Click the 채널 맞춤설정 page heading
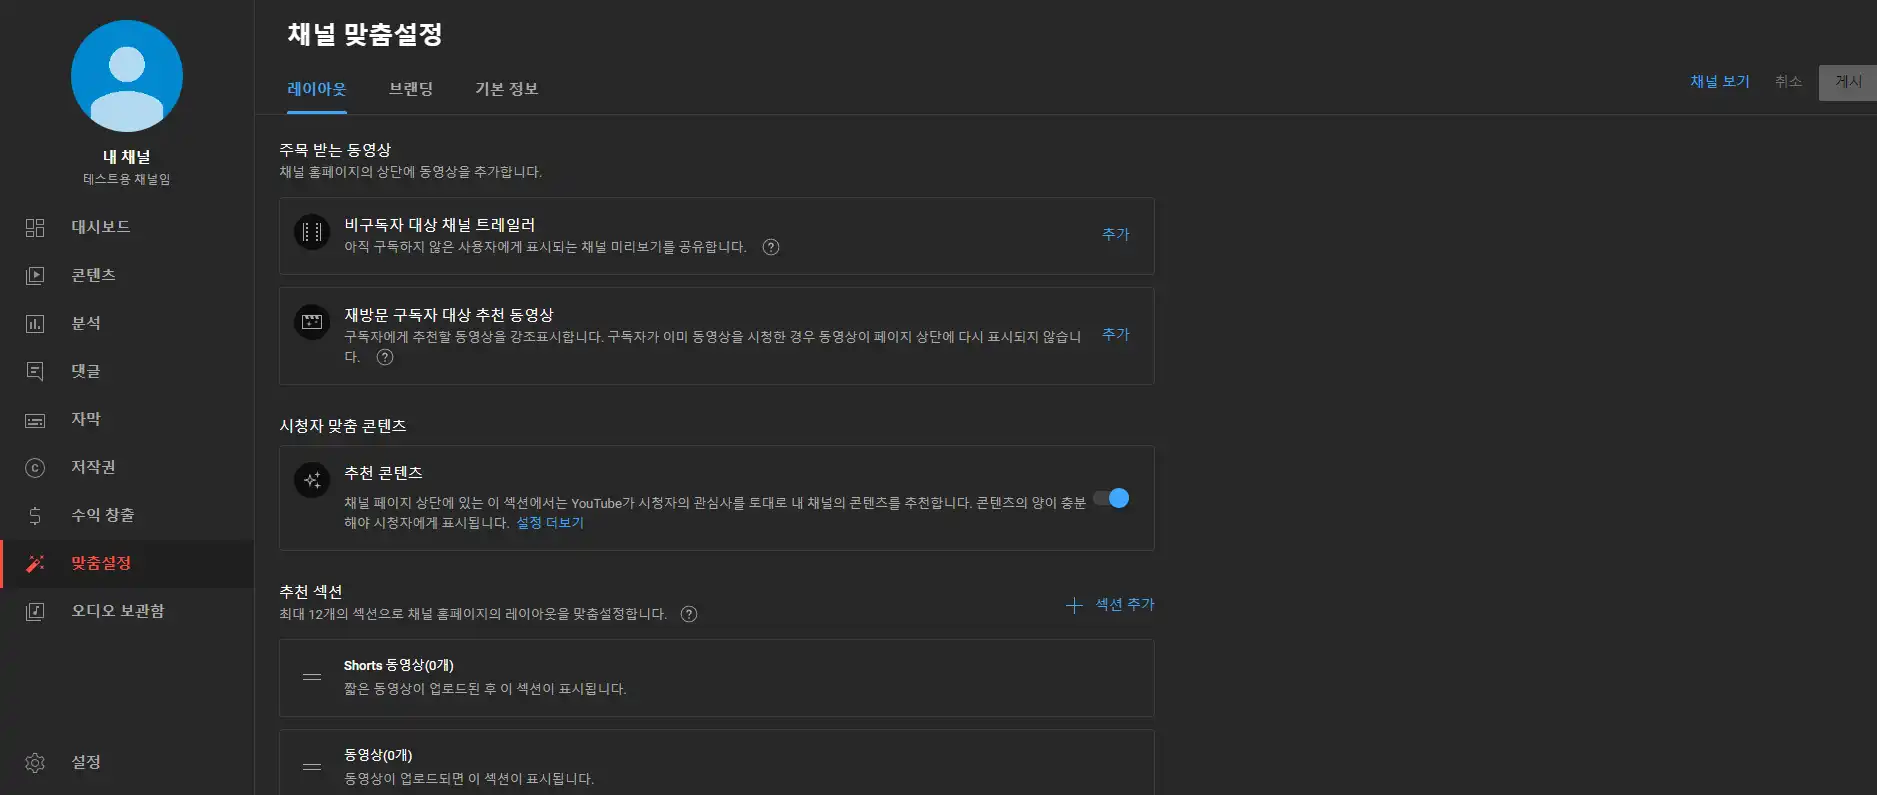The image size is (1877, 795). 365,35
